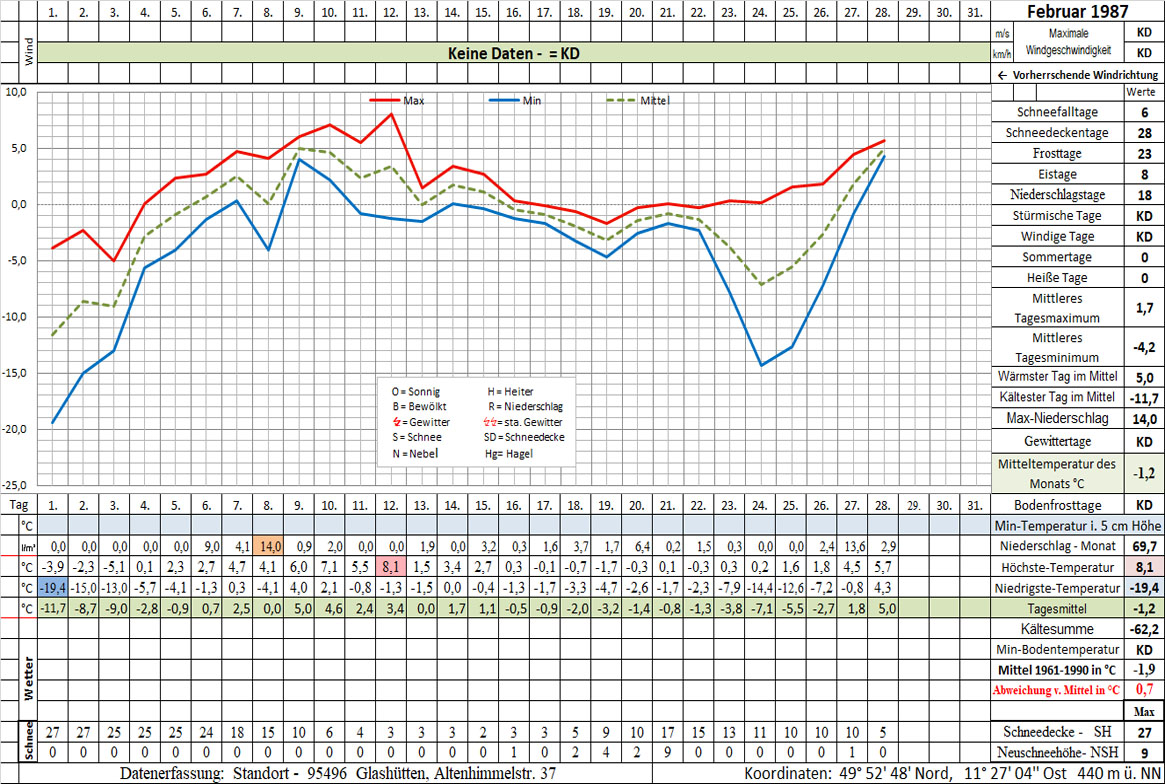
Task: Select the orange-highlighted 14,0 precipitation cell
Action: pyautogui.click(x=268, y=547)
